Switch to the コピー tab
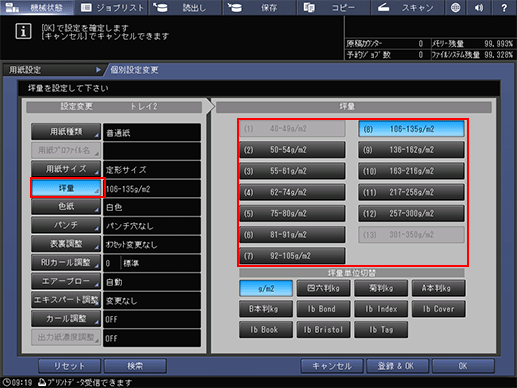Screen dimensions: 517x388 pos(334,7)
